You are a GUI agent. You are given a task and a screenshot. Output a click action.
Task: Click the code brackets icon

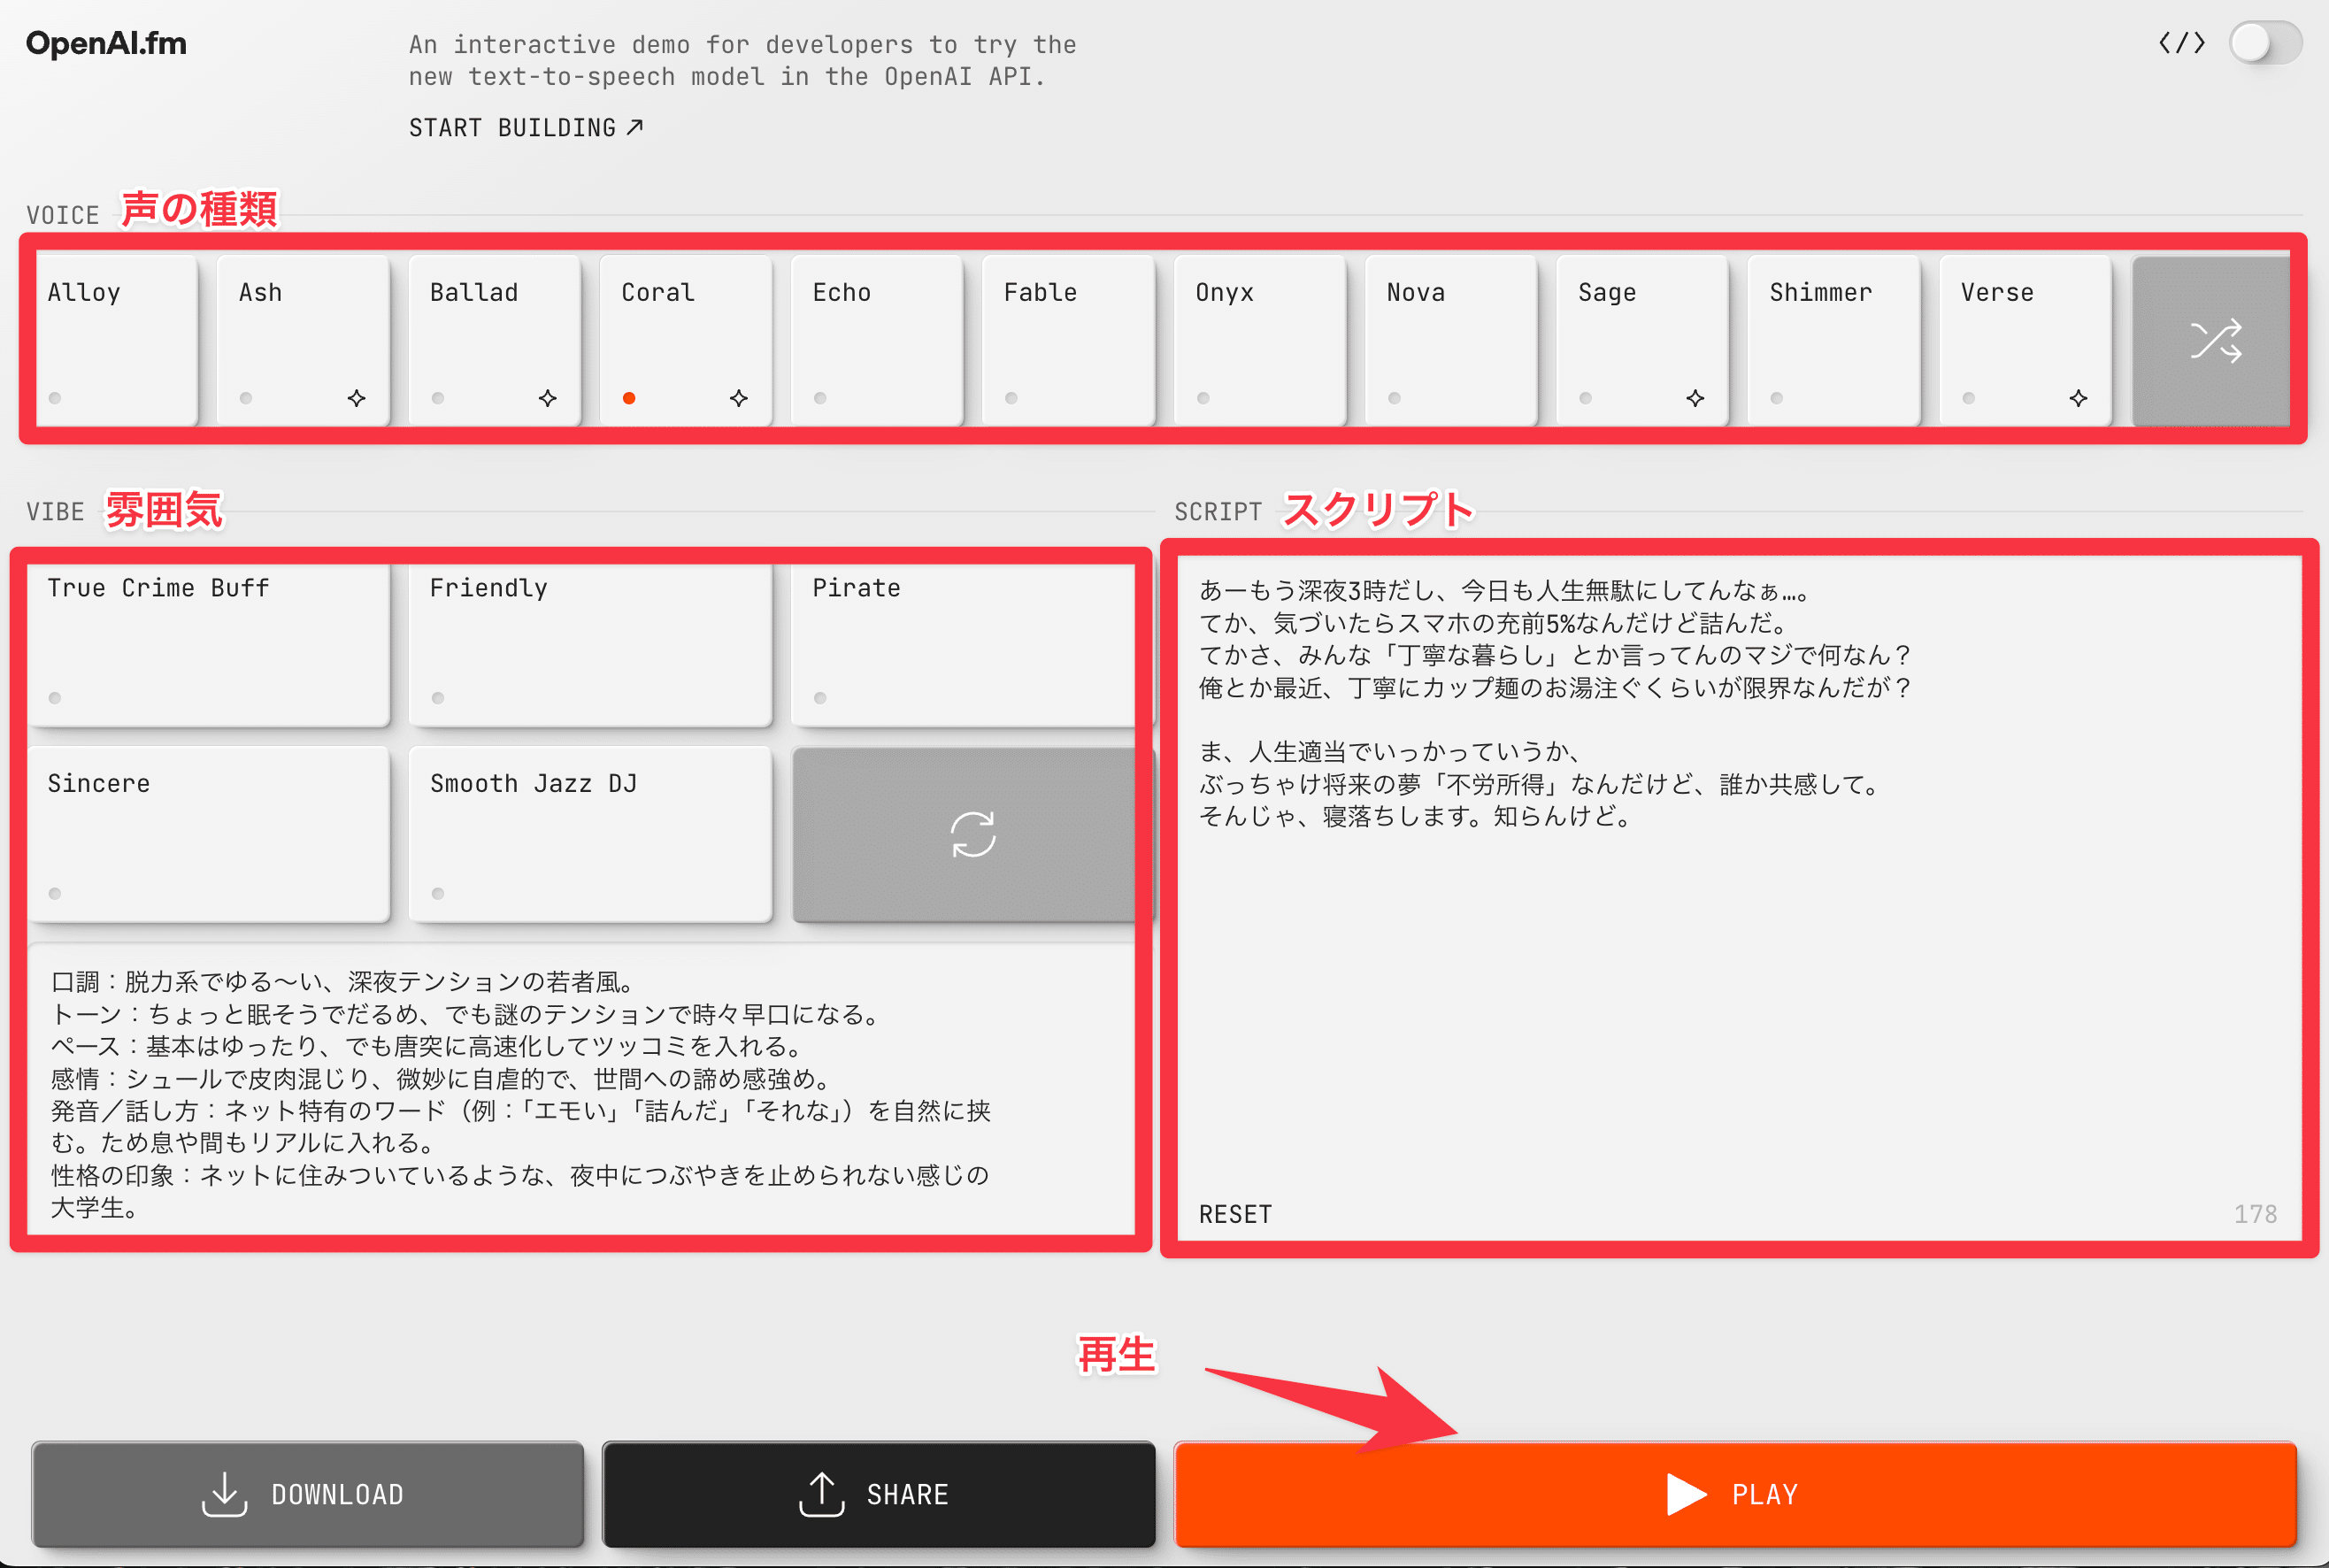pyautogui.click(x=2181, y=43)
